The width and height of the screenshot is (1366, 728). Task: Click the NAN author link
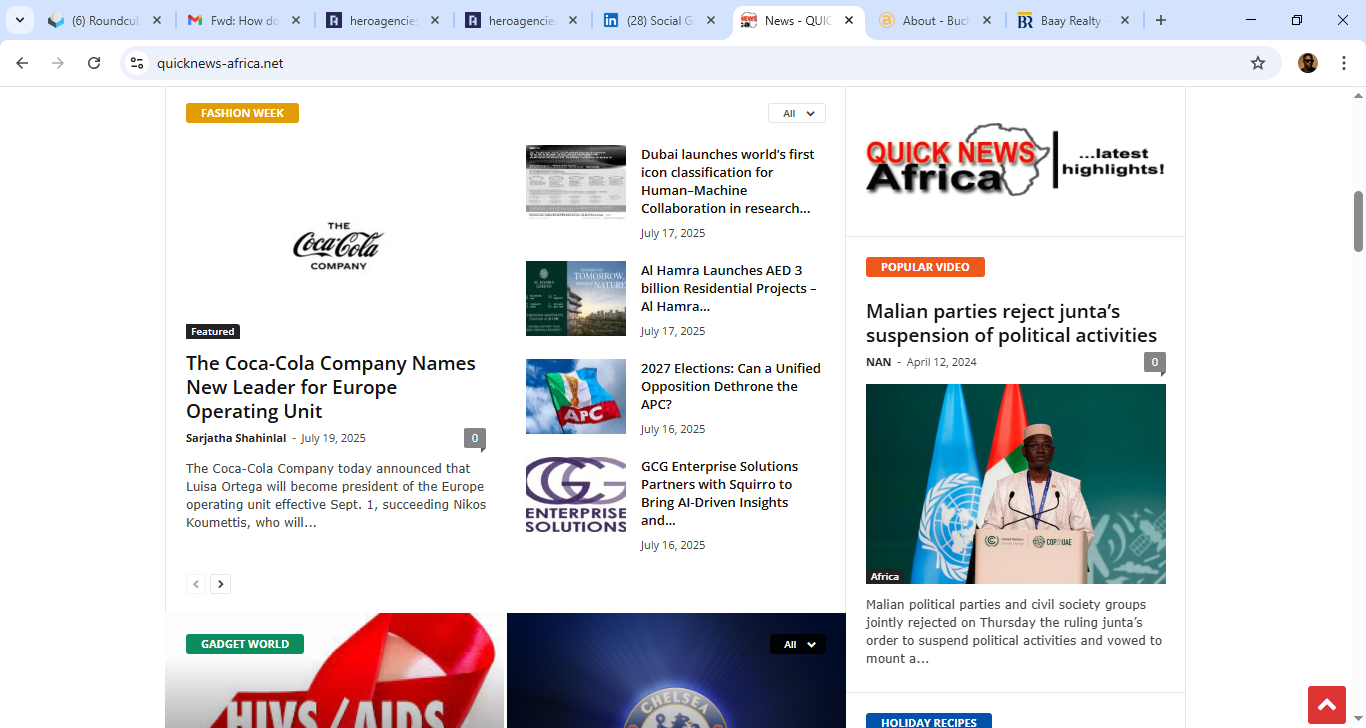pyautogui.click(x=878, y=362)
